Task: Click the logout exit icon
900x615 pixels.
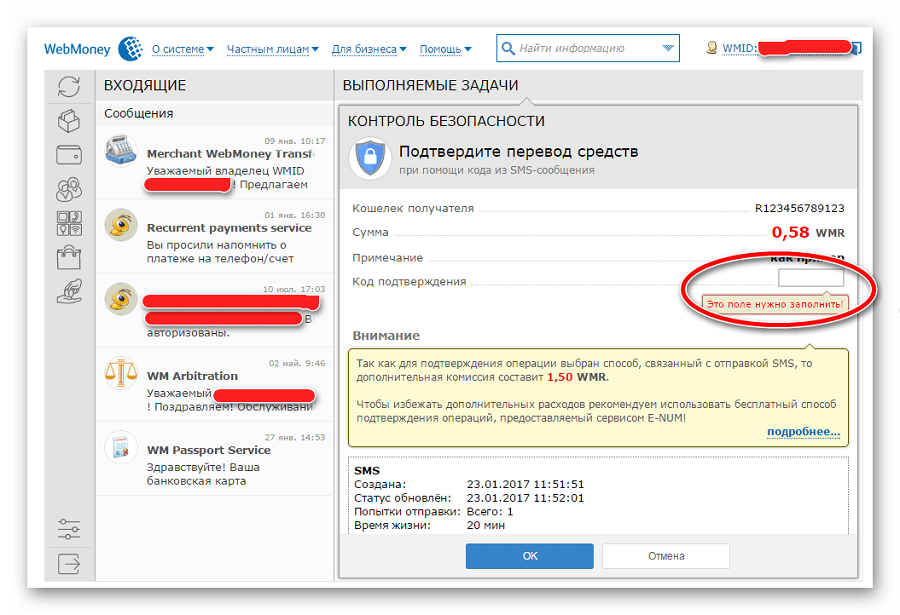Action: (69, 563)
